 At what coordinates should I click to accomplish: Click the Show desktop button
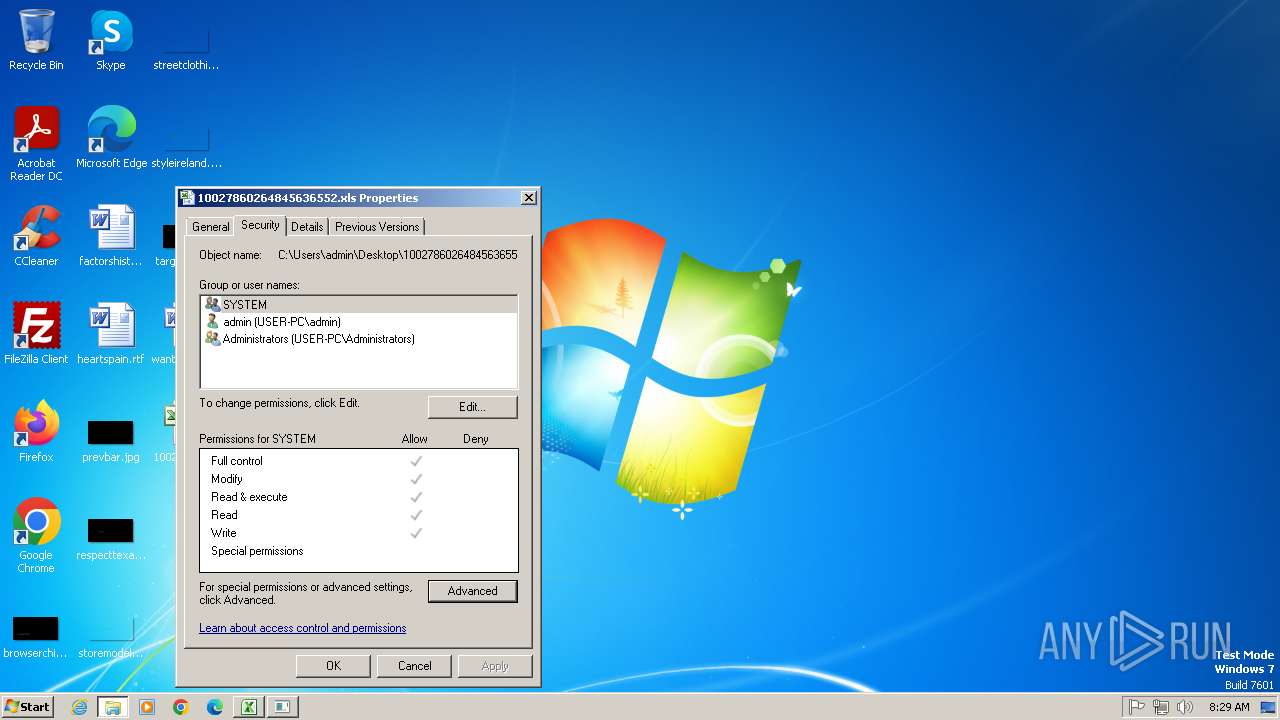[1268, 707]
